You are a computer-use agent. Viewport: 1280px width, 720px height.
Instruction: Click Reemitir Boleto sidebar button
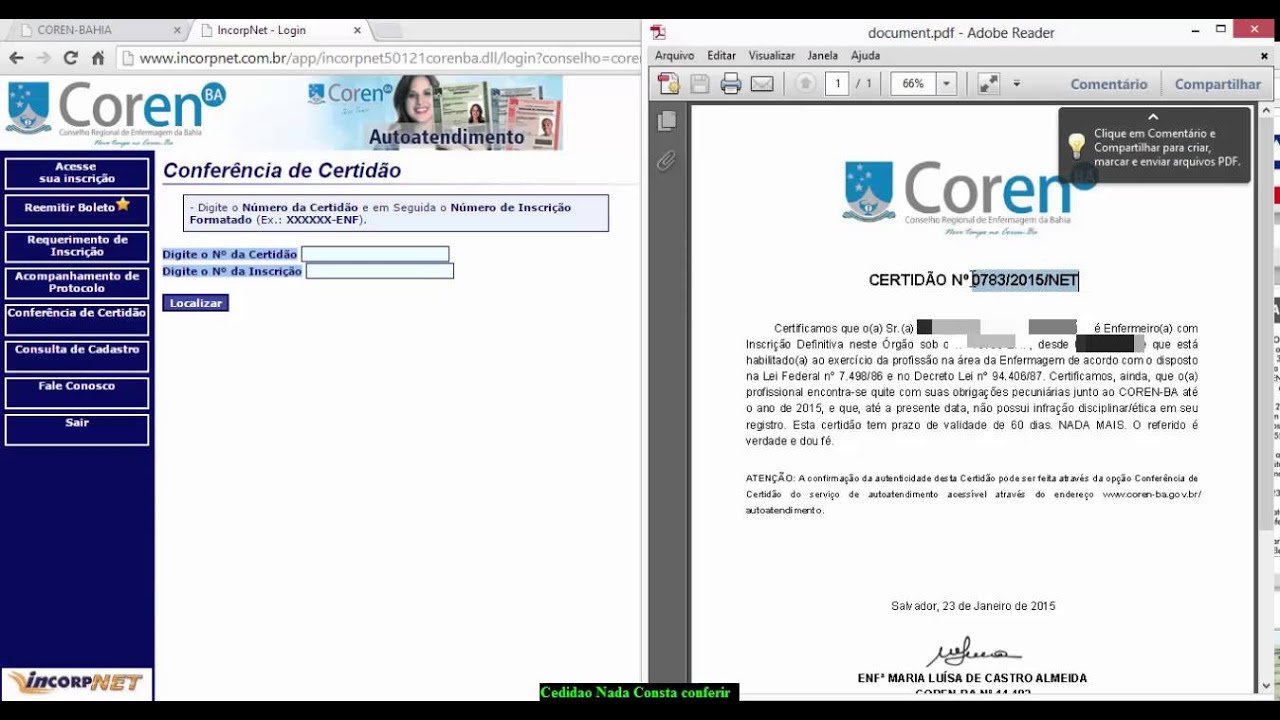pyautogui.click(x=77, y=209)
